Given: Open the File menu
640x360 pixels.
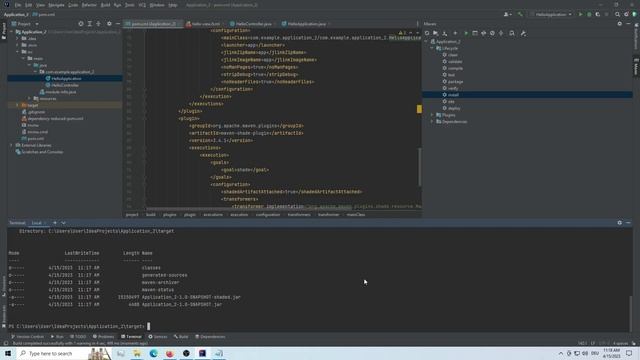Looking at the screenshot, I should click(18, 5).
